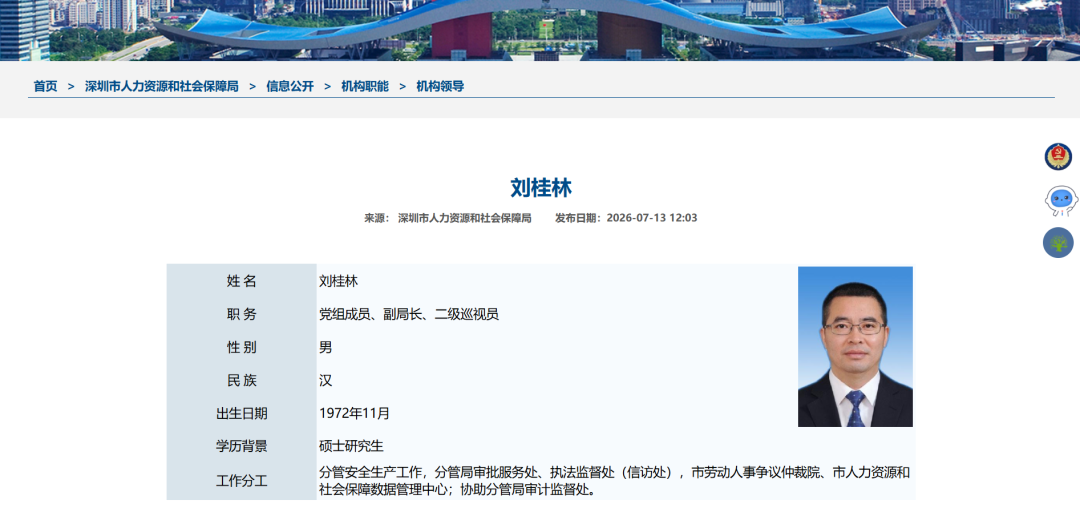The width and height of the screenshot is (1080, 524).
Task: Click the portrait photo of 刘桂林
Action: [855, 346]
